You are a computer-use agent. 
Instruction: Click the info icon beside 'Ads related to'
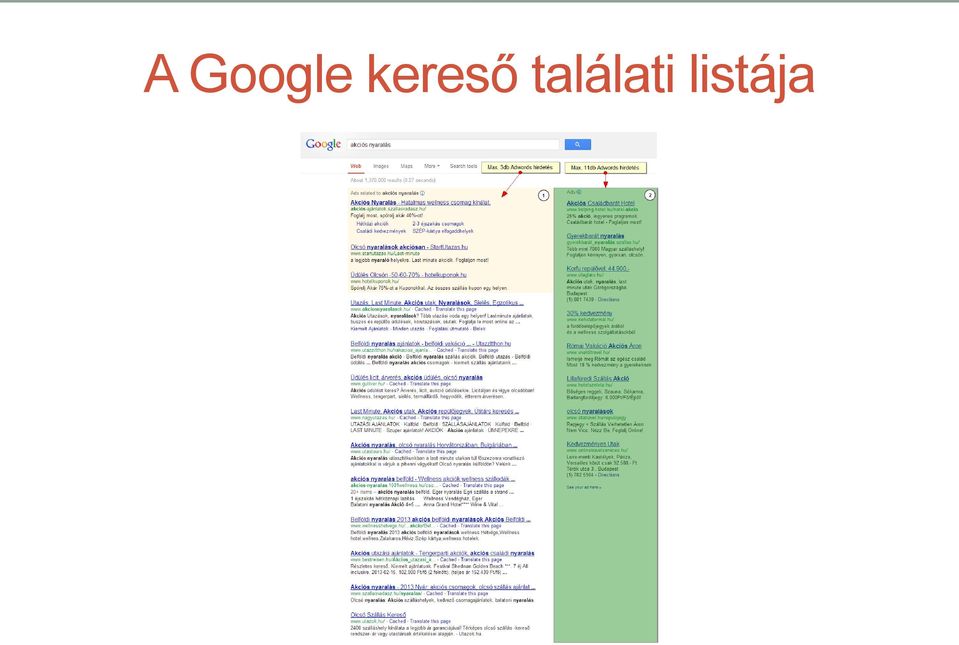tap(422, 193)
